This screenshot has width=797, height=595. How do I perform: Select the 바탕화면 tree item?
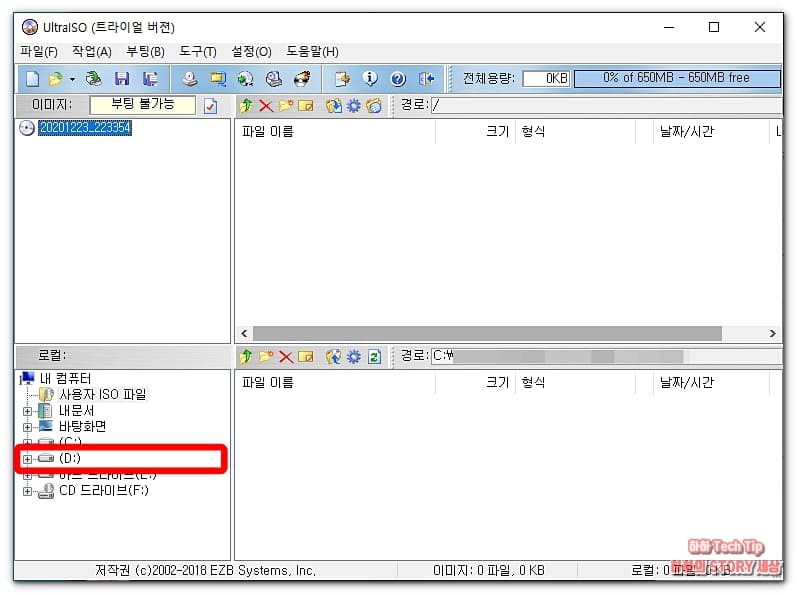click(x=82, y=427)
